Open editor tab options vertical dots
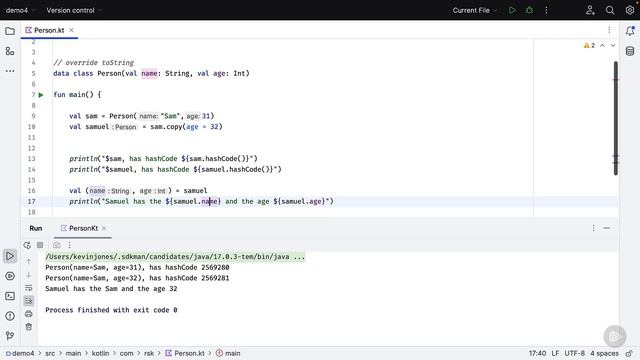640x360 pixels. click(609, 30)
